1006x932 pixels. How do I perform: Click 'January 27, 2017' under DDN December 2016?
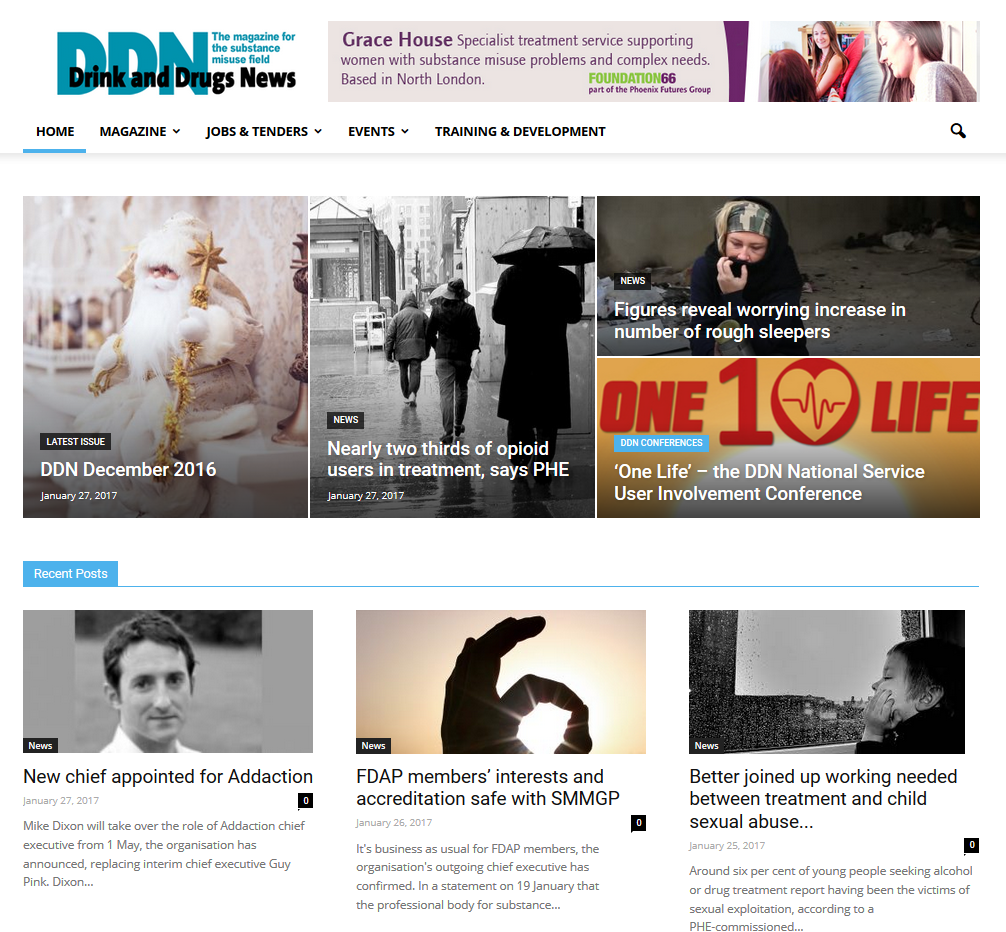pos(79,496)
